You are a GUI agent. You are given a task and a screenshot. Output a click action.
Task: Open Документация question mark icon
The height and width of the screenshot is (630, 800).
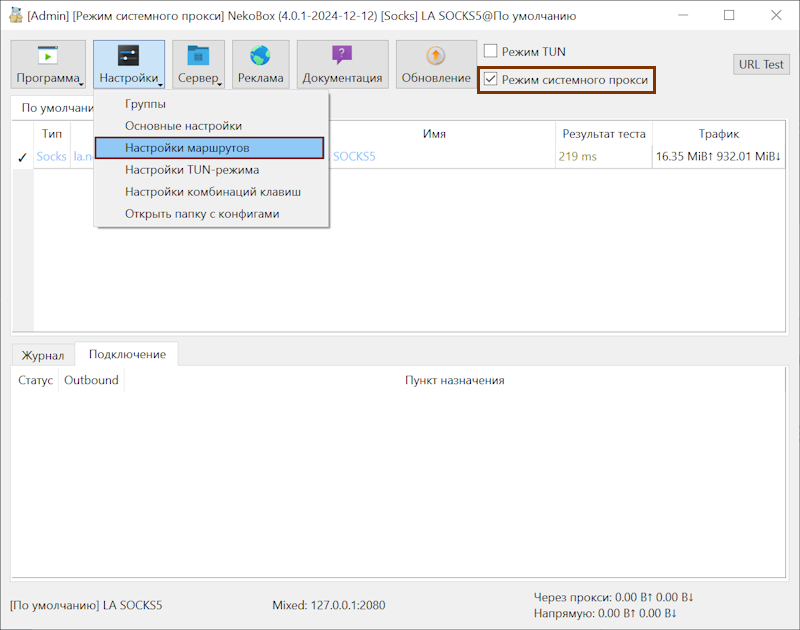342,56
